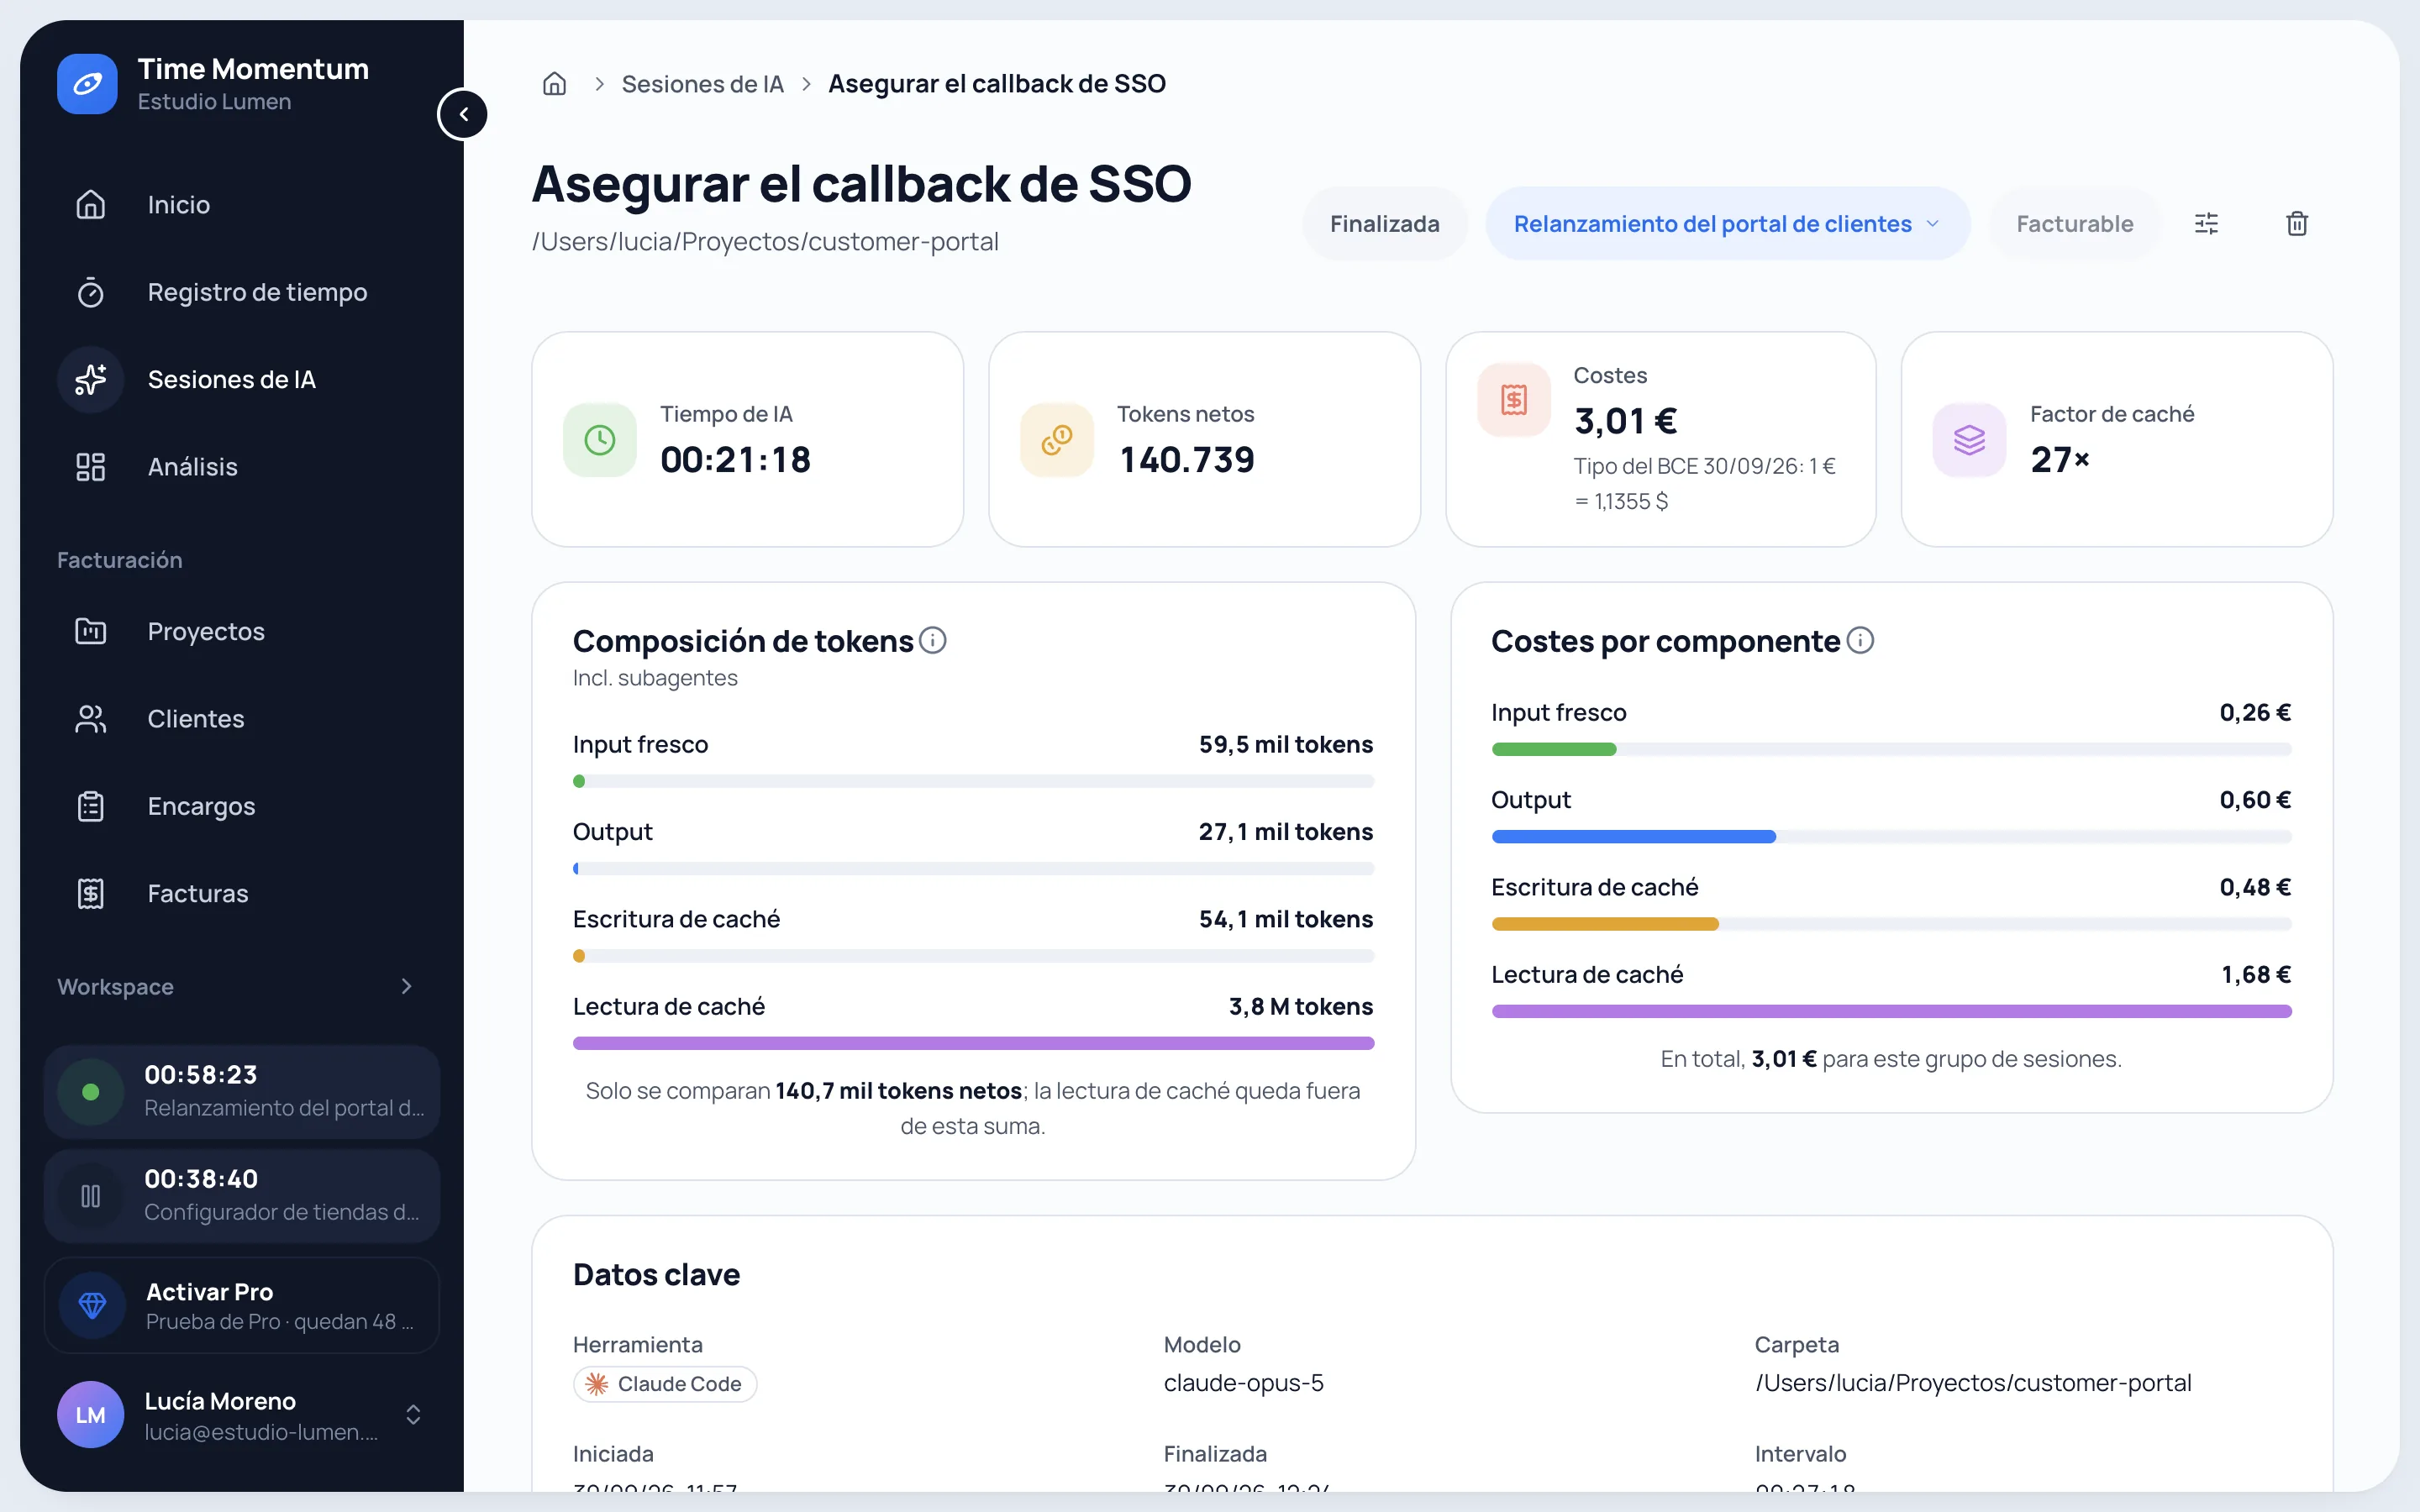
Task: Click the Costes receipt icon
Action: point(1514,400)
